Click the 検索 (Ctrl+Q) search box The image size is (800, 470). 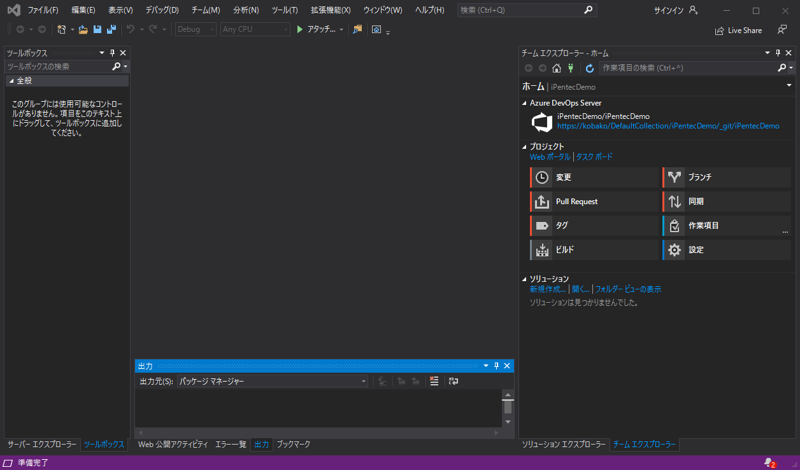coord(527,10)
